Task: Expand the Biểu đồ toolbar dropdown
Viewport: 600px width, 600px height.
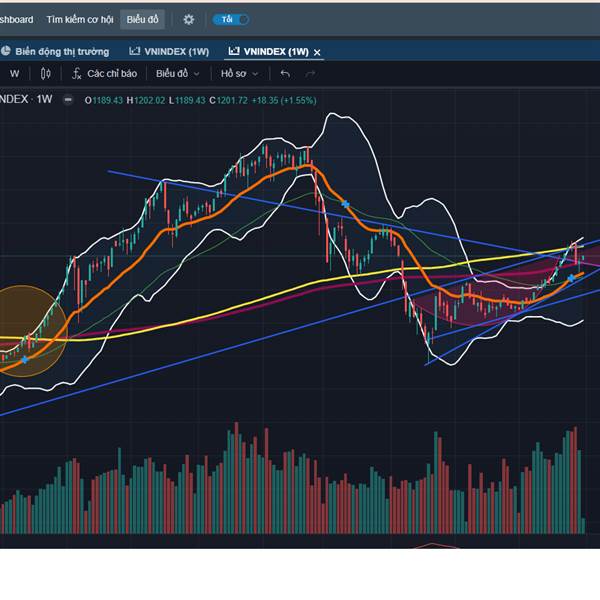Action: click(x=177, y=73)
